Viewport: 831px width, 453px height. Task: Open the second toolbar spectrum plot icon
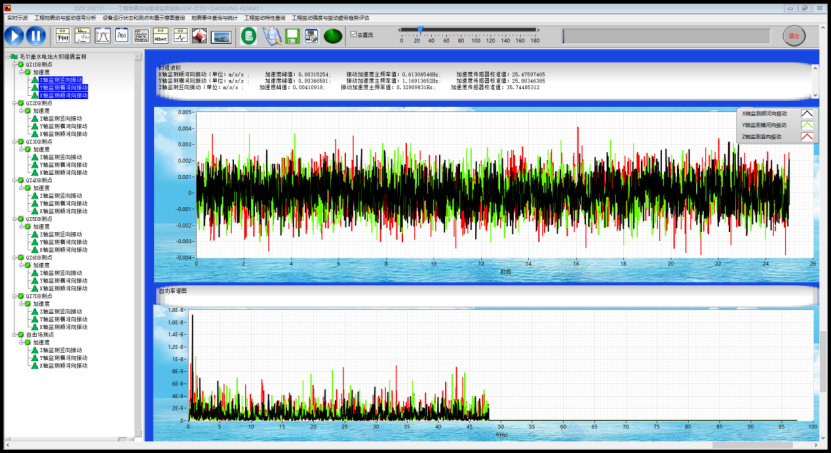(x=82, y=35)
